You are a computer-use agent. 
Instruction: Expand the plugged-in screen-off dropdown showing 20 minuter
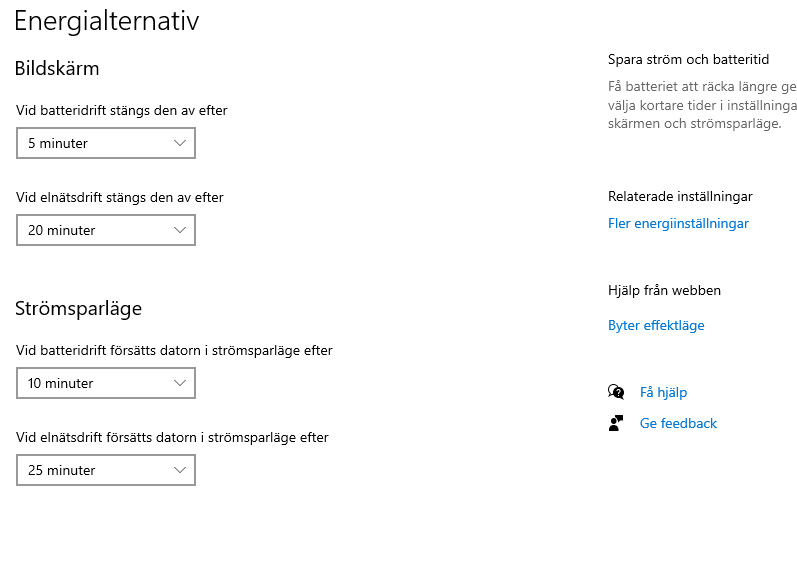coord(106,230)
